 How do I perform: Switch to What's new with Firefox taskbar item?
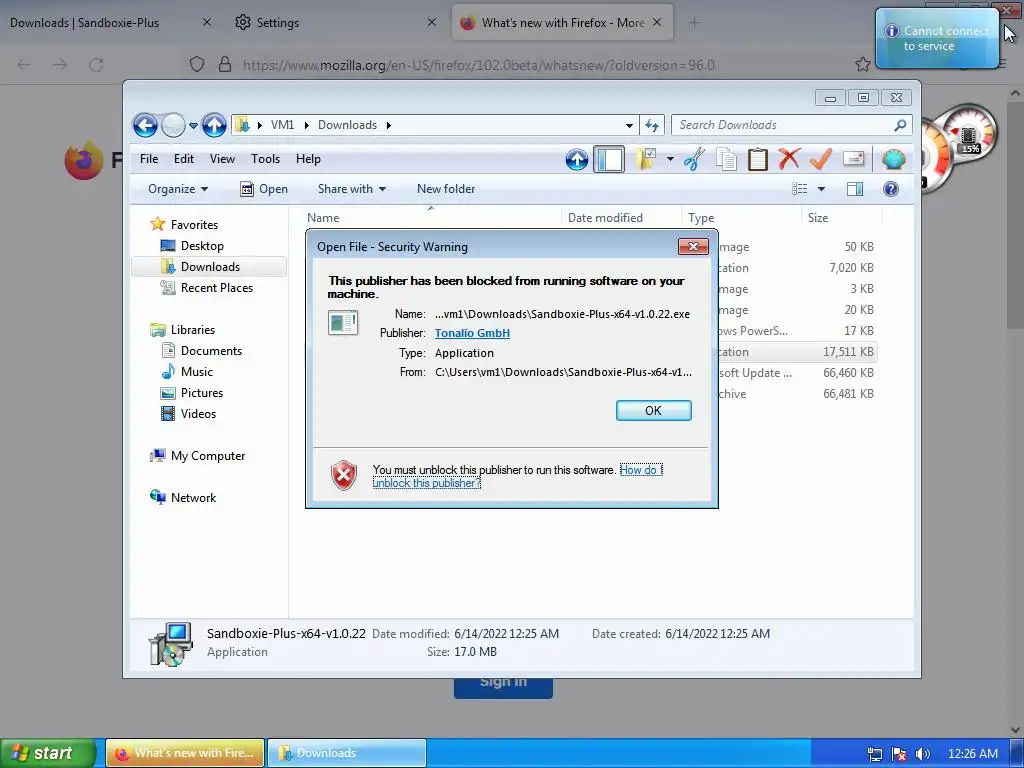point(185,753)
